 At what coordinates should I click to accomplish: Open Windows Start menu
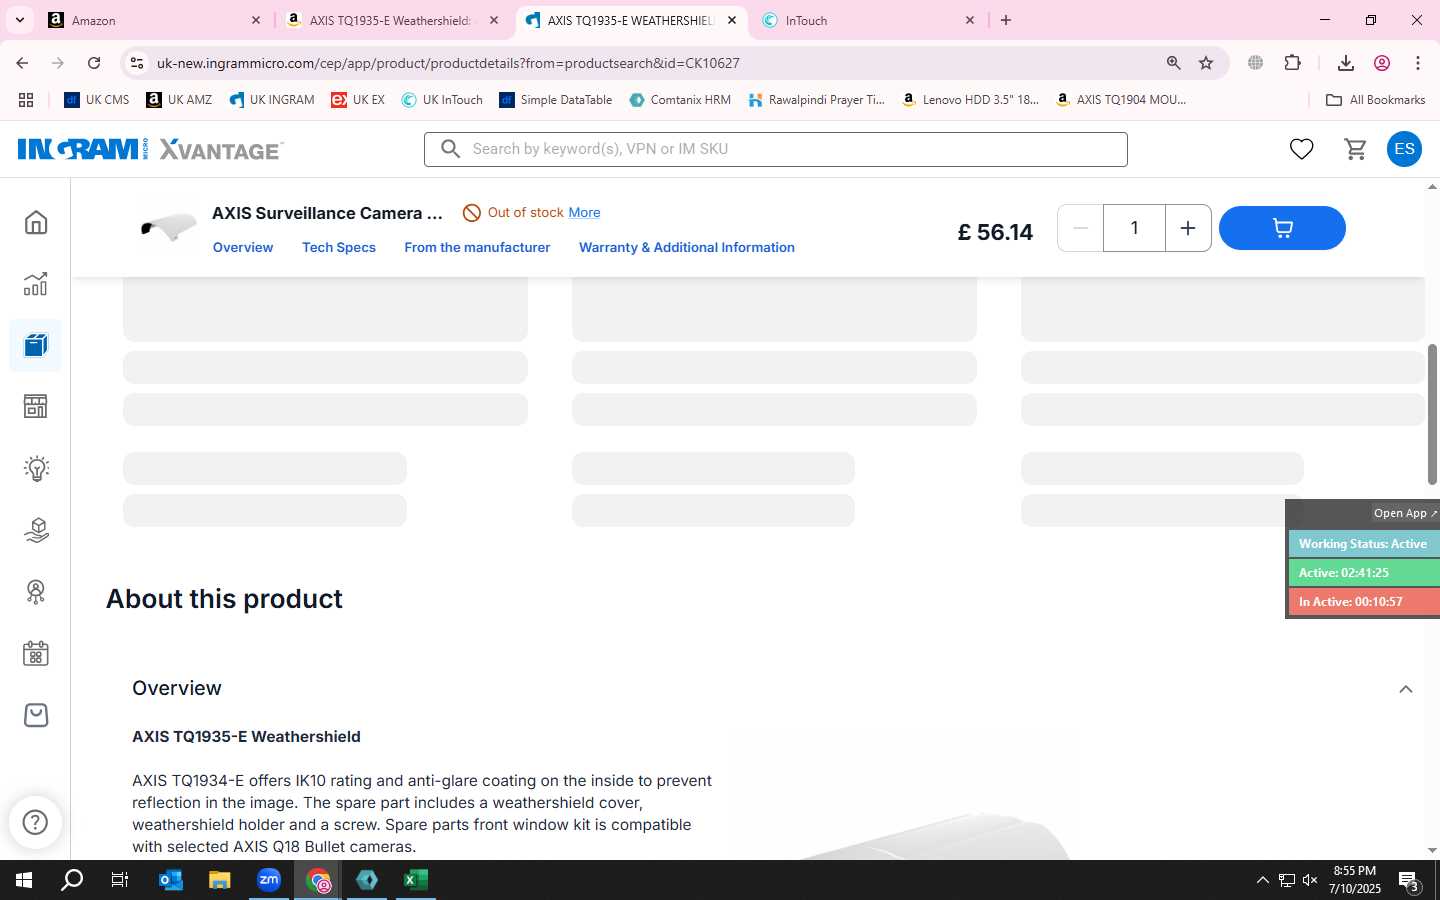tap(24, 880)
